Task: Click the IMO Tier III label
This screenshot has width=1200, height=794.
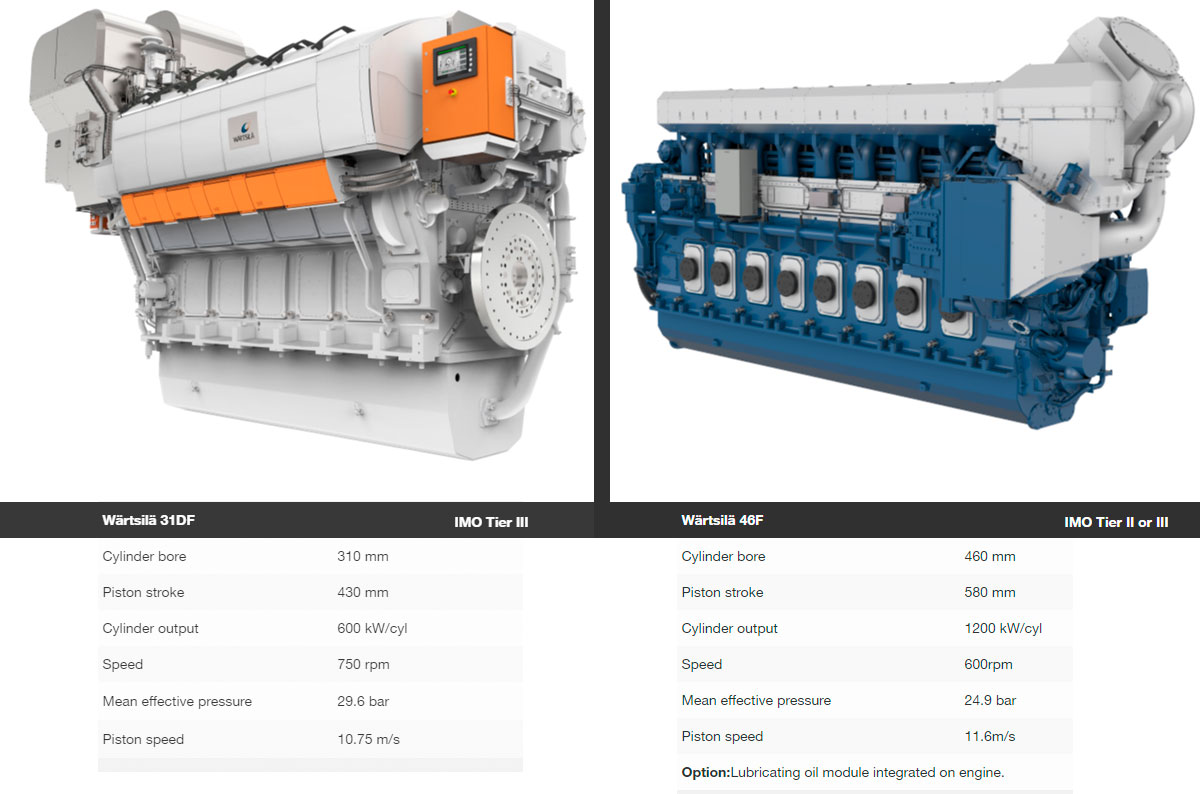Action: point(491,522)
